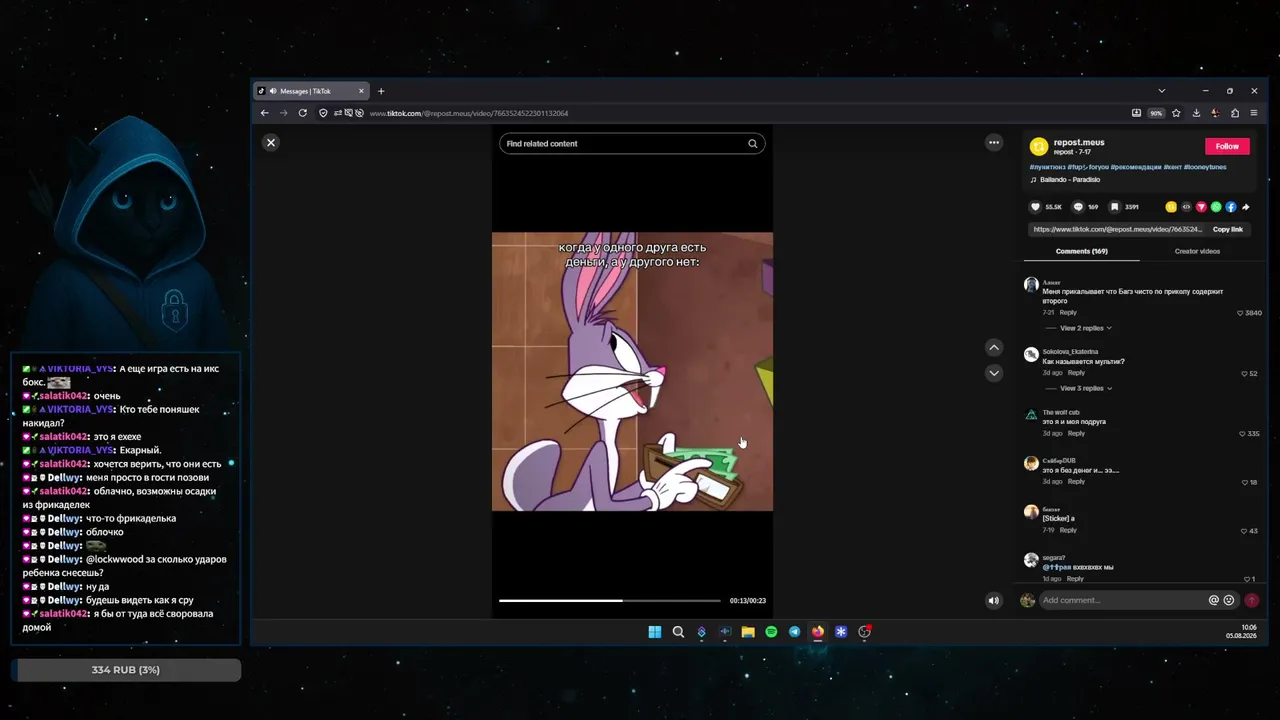Reply to The wolf cub comment
This screenshot has height=720, width=1280.
click(1076, 433)
